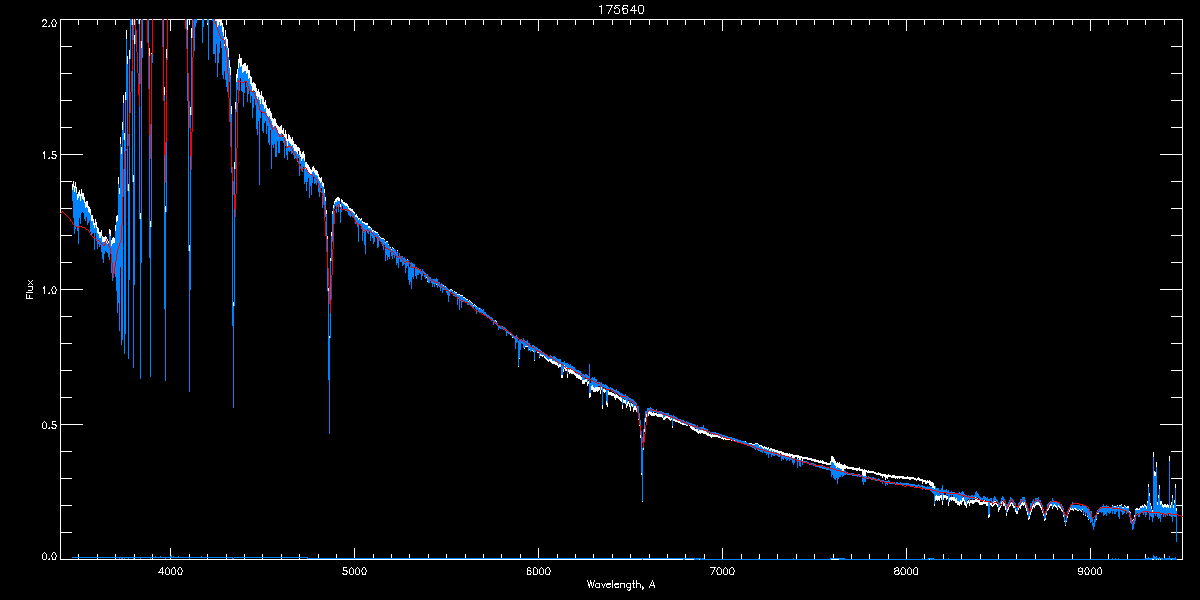
Task: Click the 1.0 flux axis label
Action: coord(48,290)
